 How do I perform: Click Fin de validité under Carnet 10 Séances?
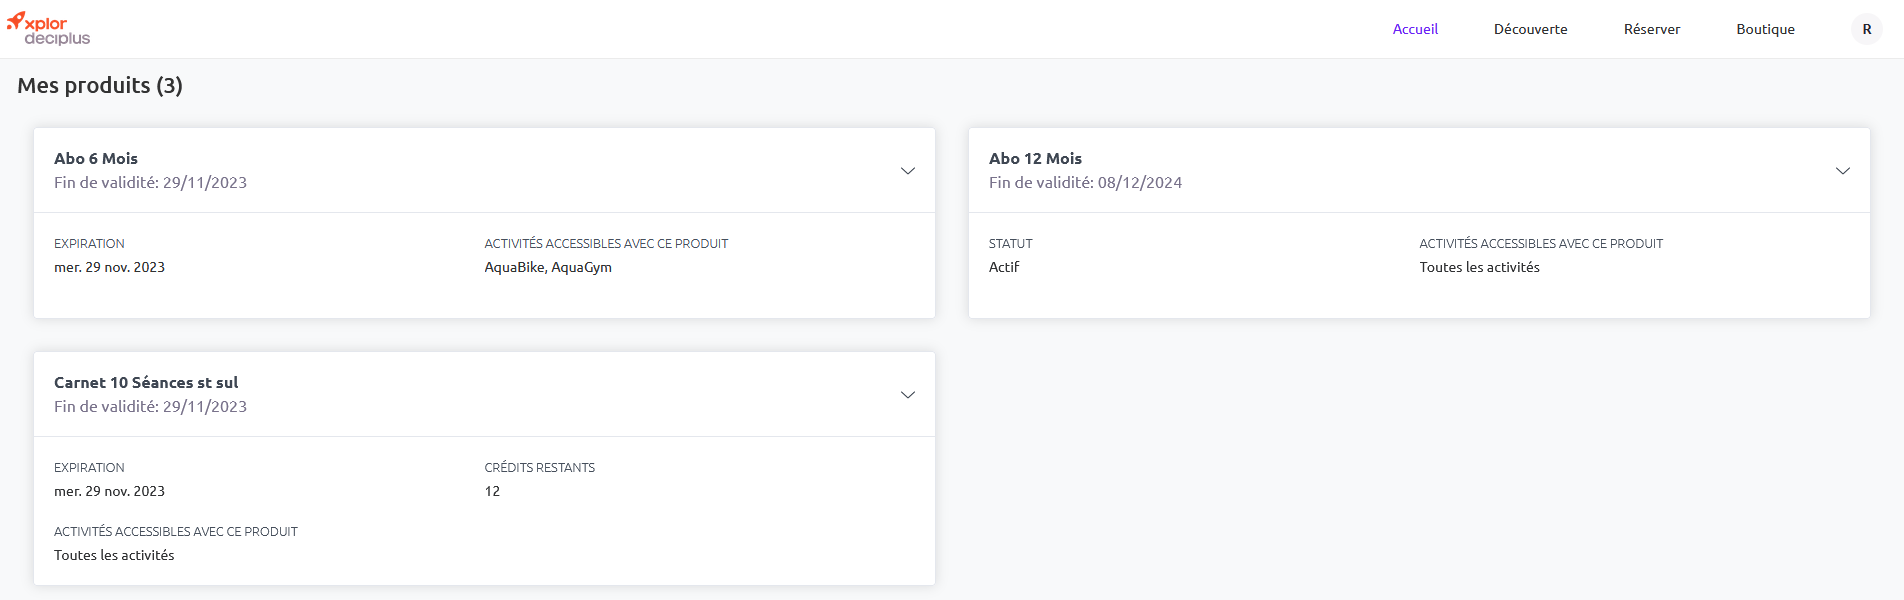click(x=150, y=406)
